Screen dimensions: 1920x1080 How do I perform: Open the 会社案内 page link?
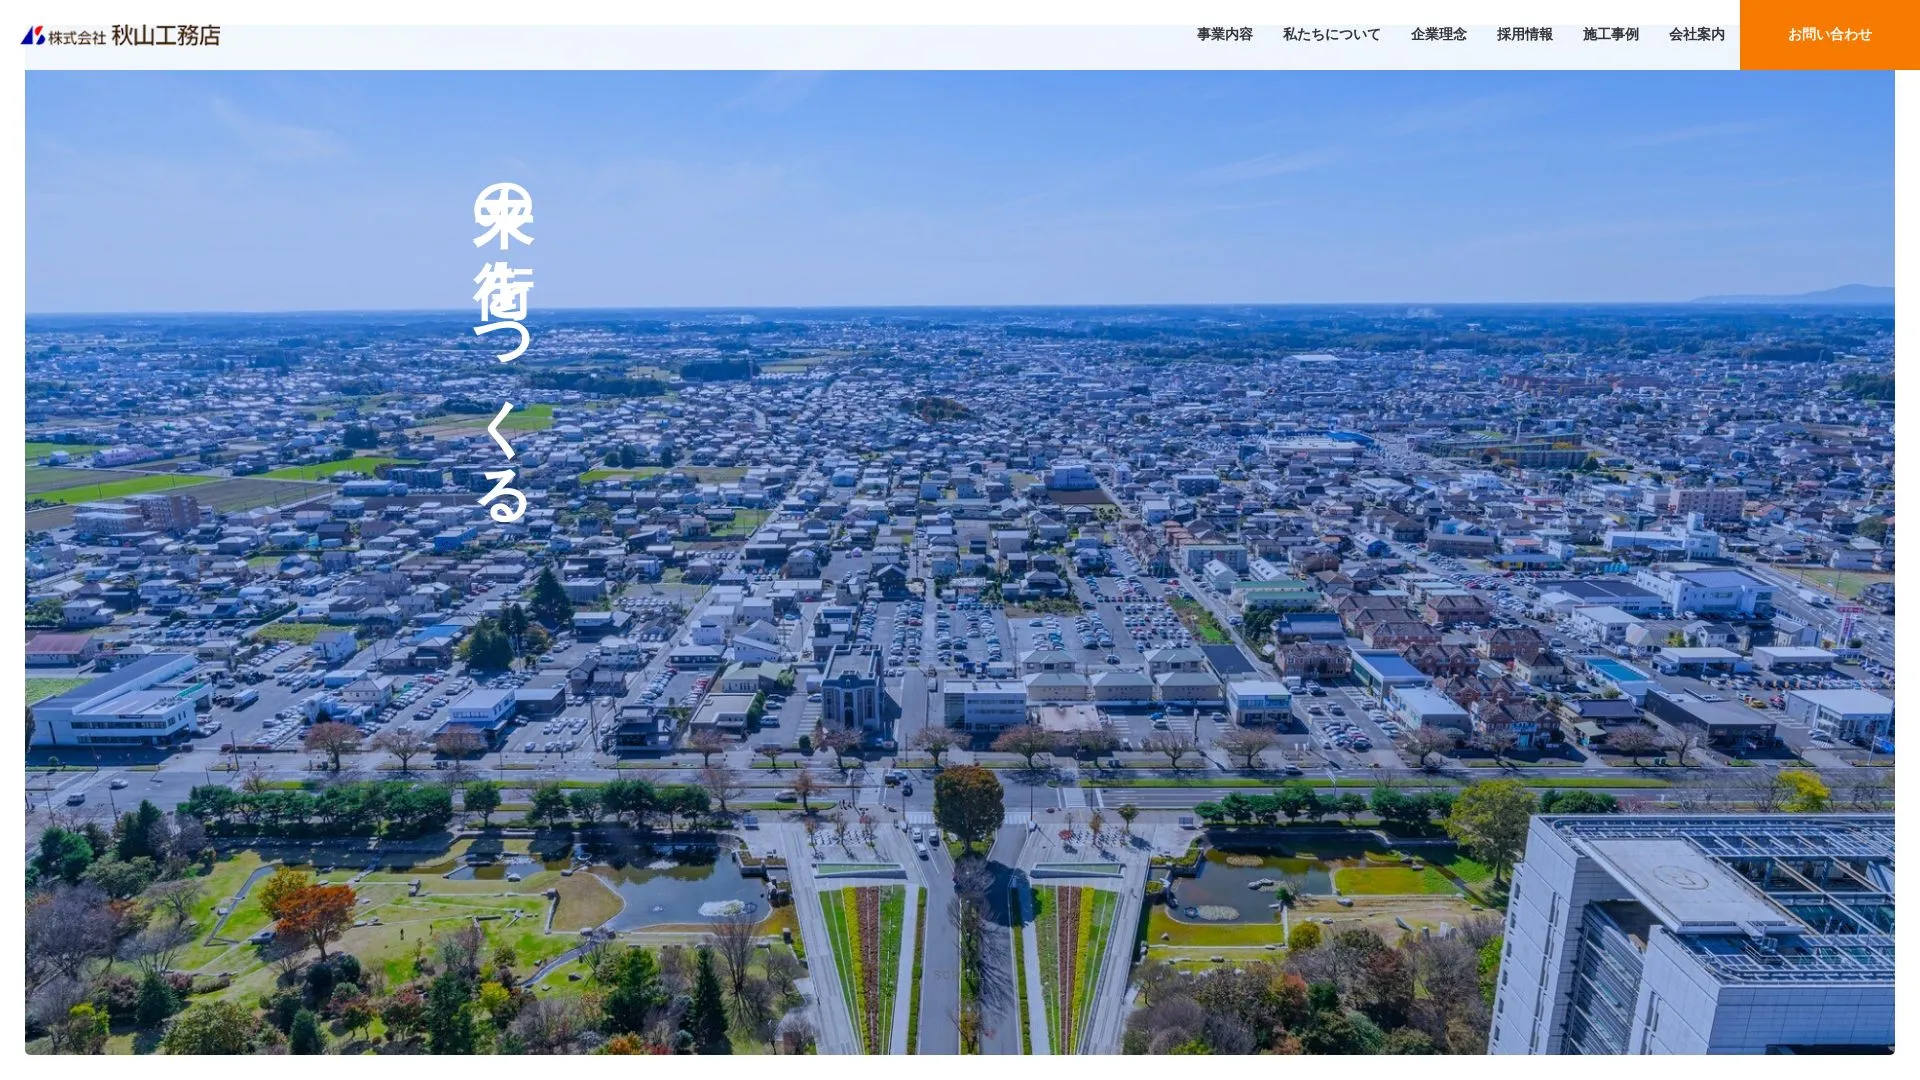pos(1696,34)
